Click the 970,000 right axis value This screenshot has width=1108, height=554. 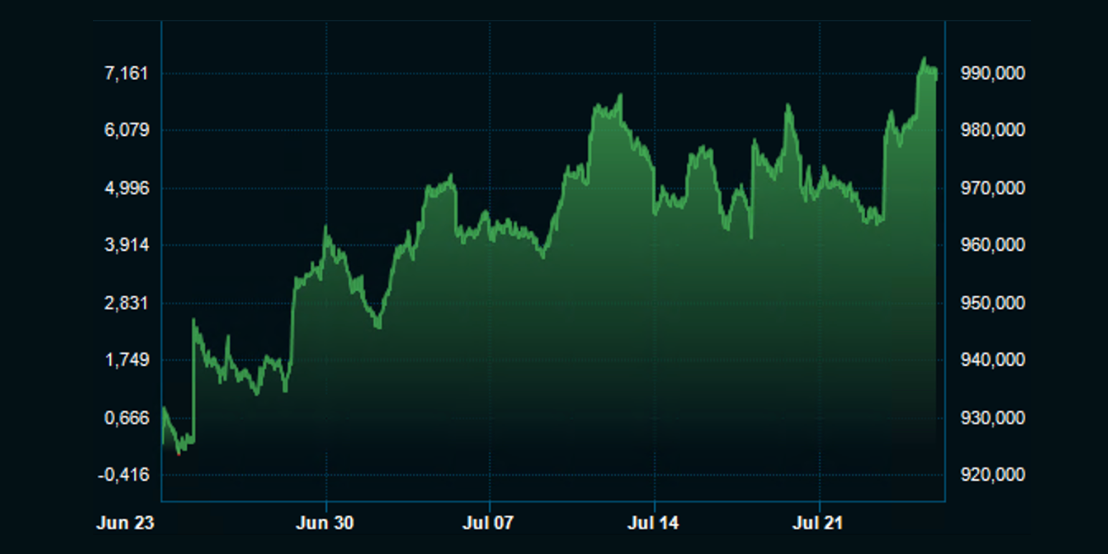click(992, 188)
